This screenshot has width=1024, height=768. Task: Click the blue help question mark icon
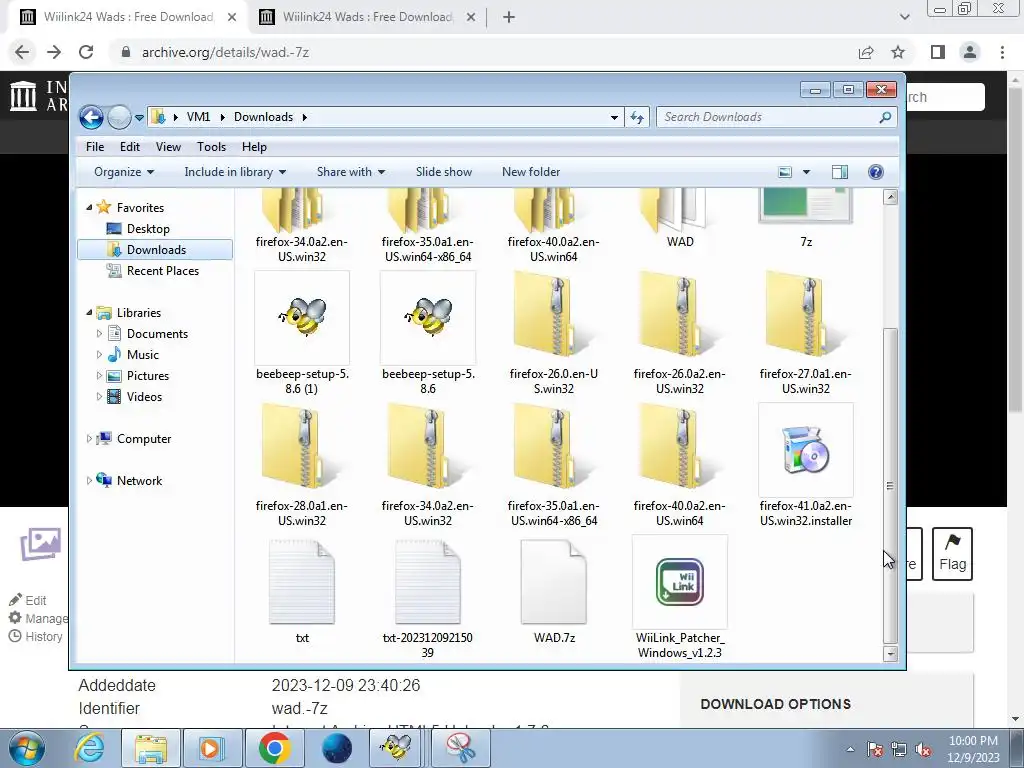[x=876, y=172]
